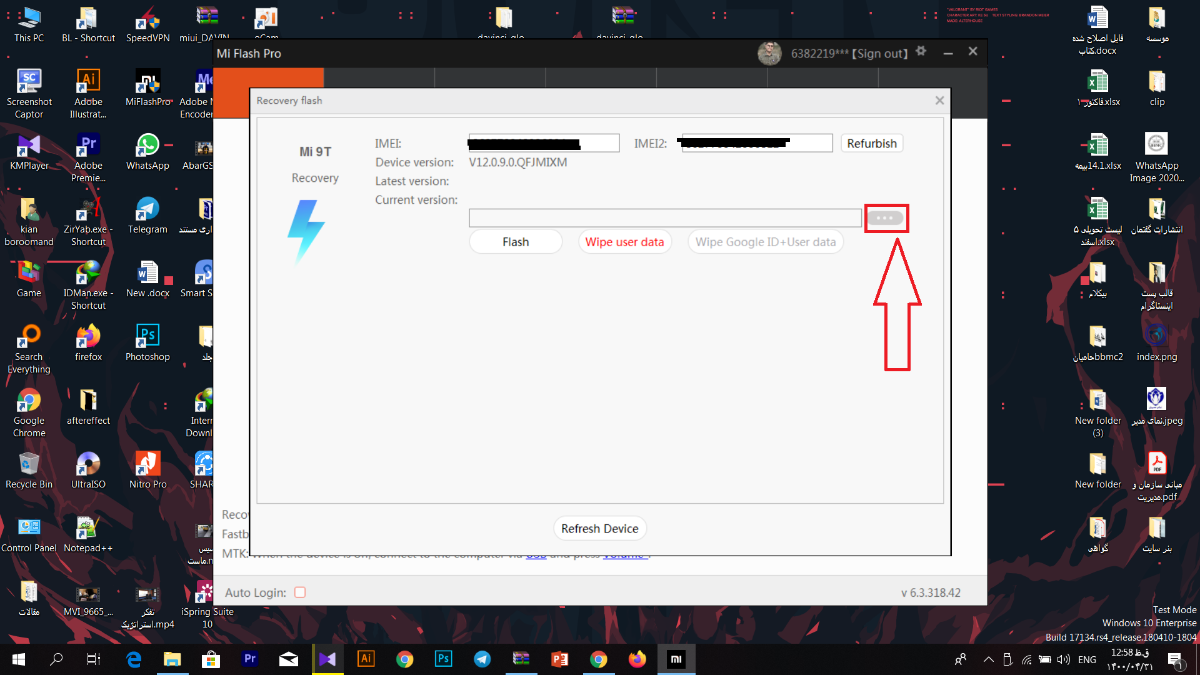Click the Flash button
Screen dimensions: 1200x675
pos(516,242)
